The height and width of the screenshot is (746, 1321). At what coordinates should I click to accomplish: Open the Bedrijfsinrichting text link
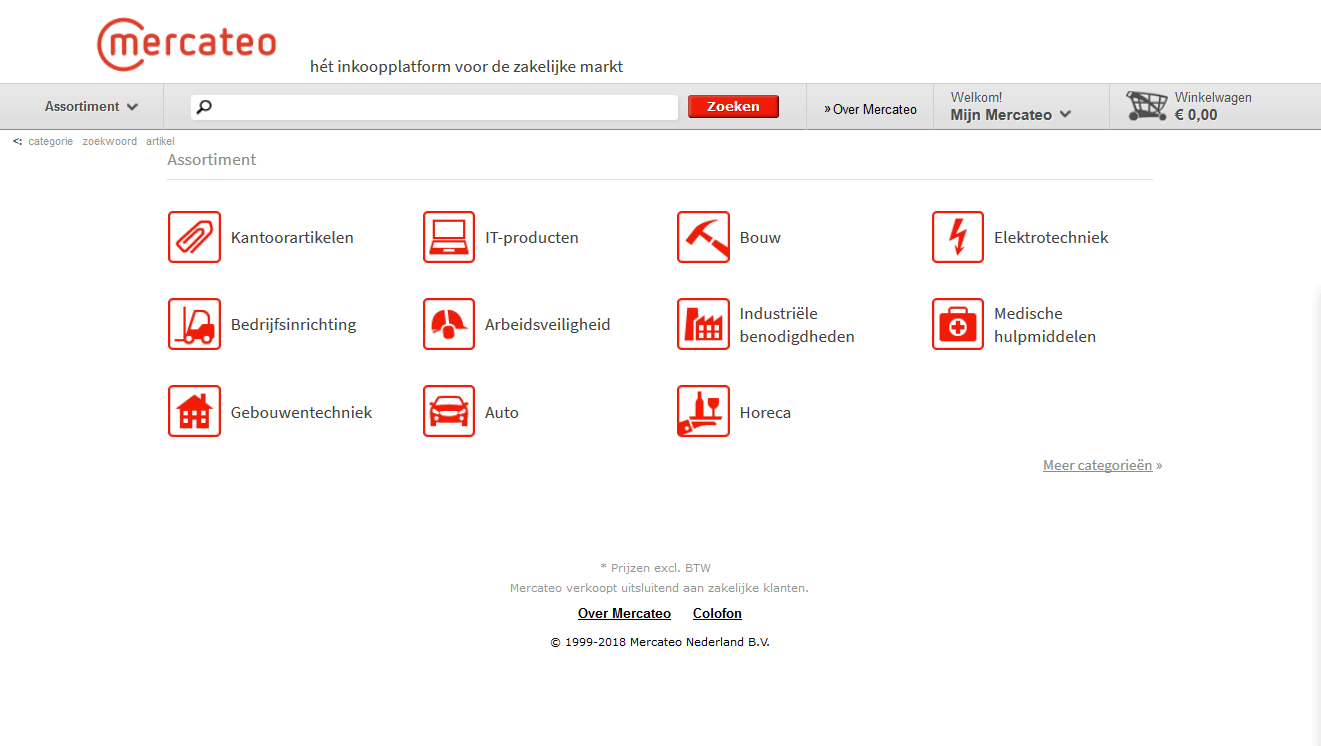(x=293, y=325)
